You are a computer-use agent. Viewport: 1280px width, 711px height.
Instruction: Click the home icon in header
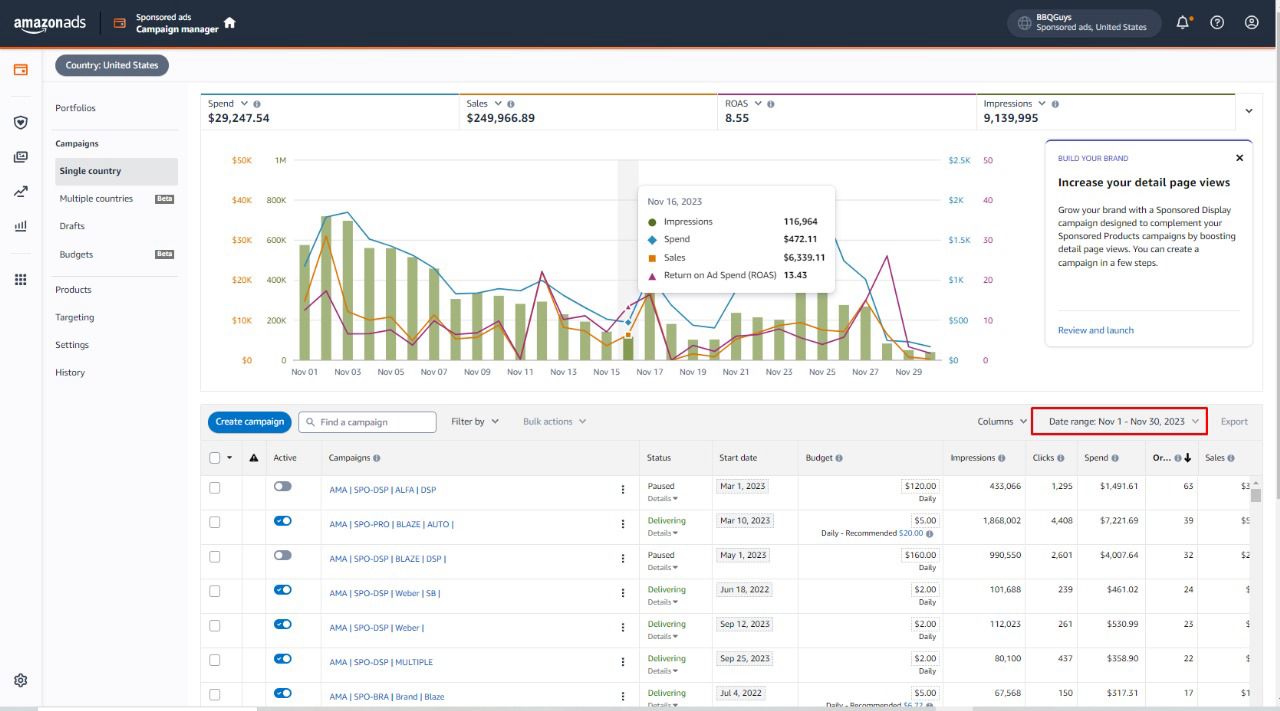230,22
